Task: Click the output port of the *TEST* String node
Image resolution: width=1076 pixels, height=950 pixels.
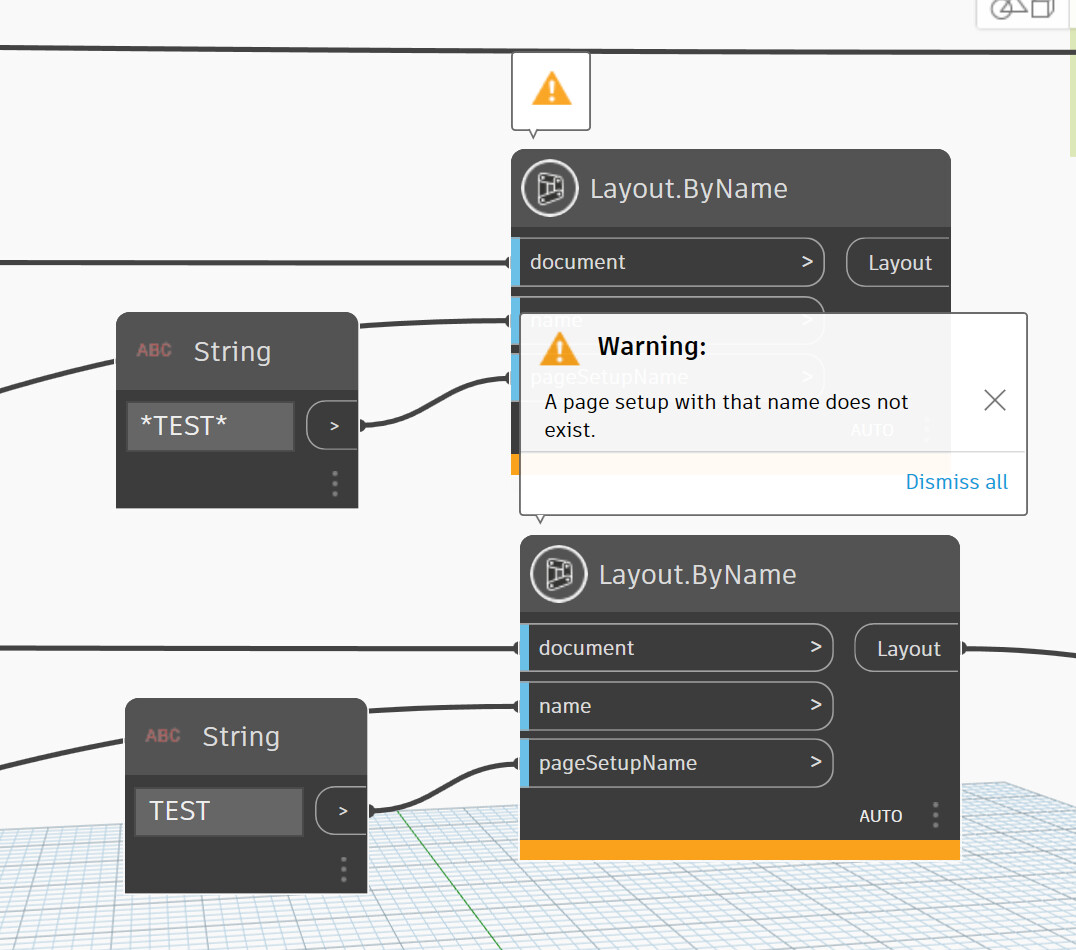Action: (x=332, y=426)
